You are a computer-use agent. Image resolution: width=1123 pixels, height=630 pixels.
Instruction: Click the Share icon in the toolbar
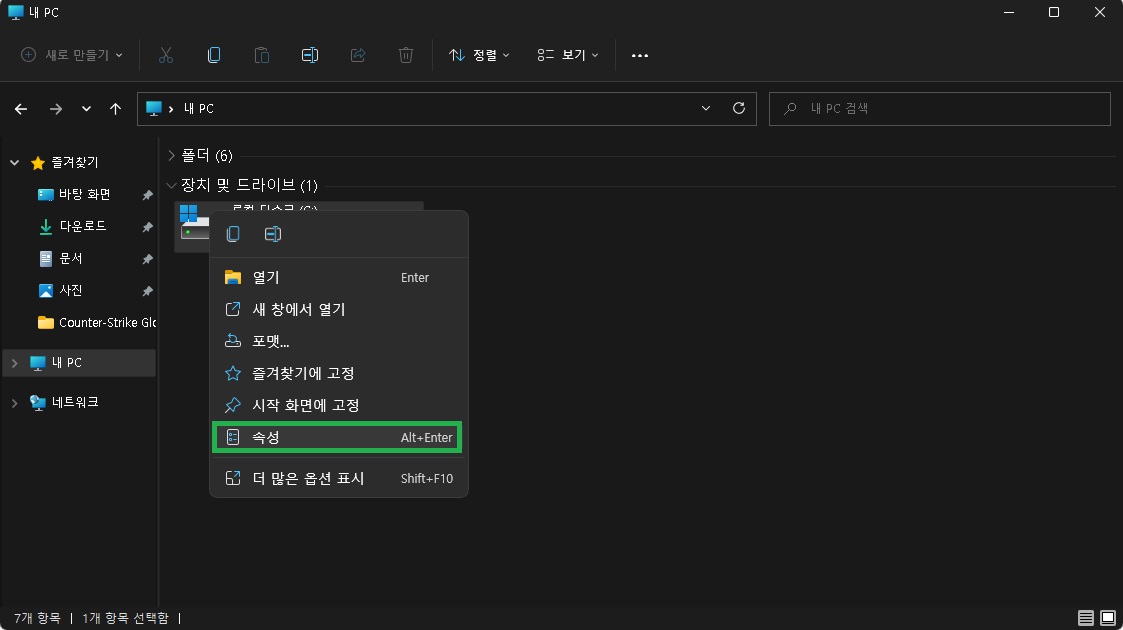[357, 55]
